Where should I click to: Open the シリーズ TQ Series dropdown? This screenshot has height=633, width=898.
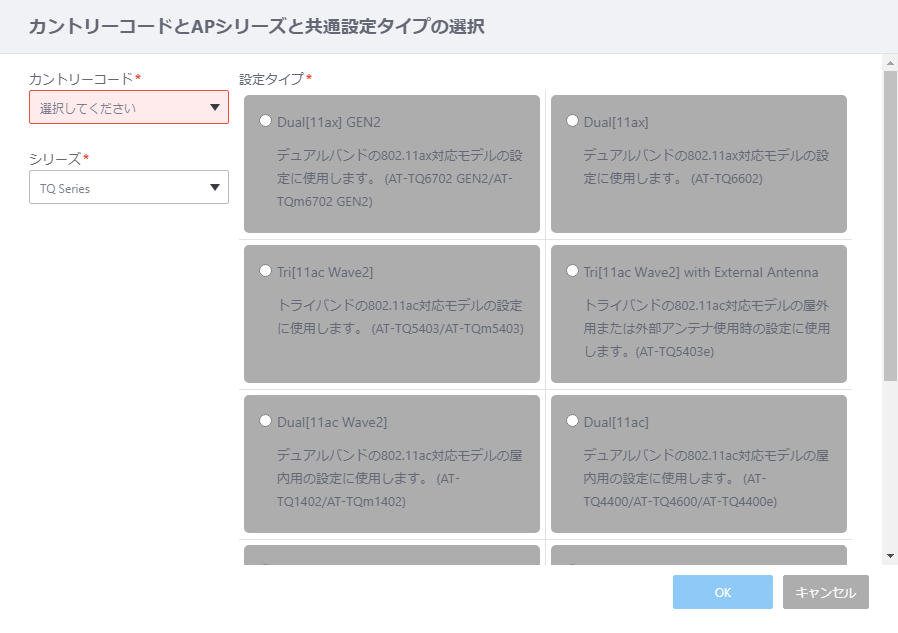pos(129,187)
